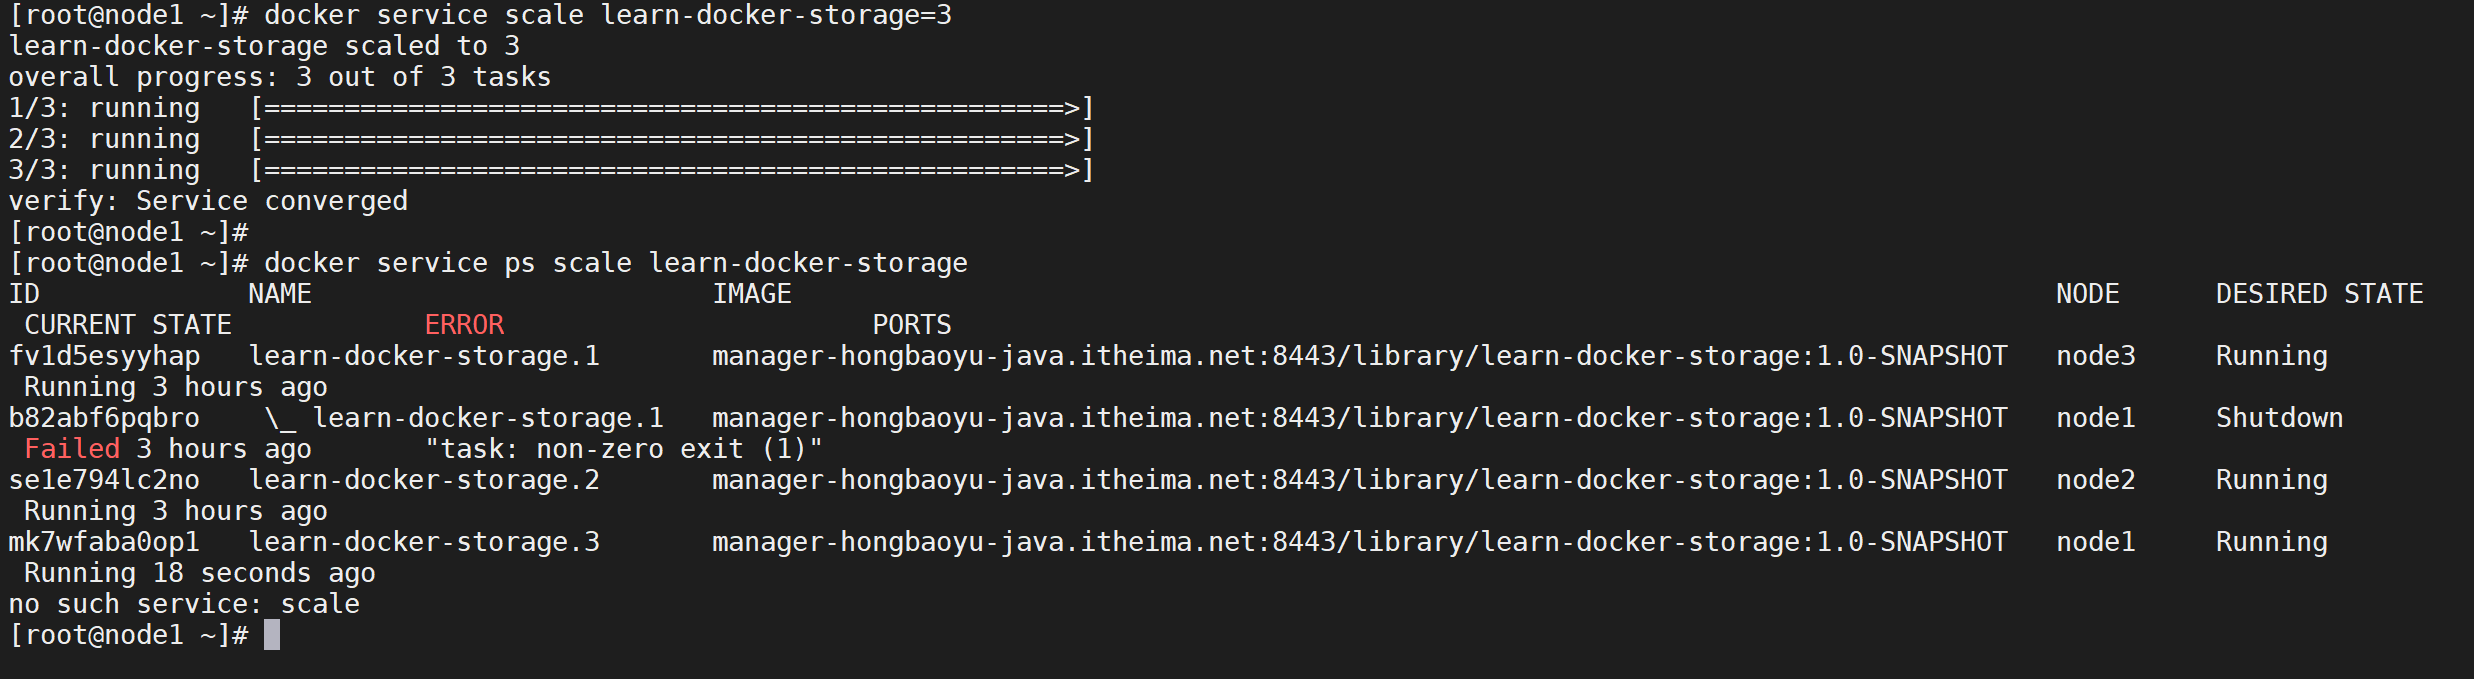Click the terminal cursor at the last prompt
Viewport: 2474px width, 679px height.
point(272,635)
